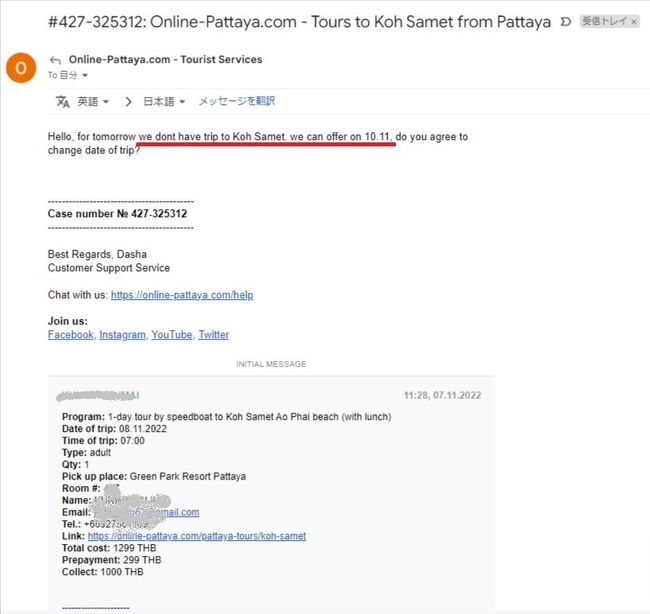Screen dimensions: 650x614
Task: Remove the 受信トレイ inbox label
Action: pos(633,21)
